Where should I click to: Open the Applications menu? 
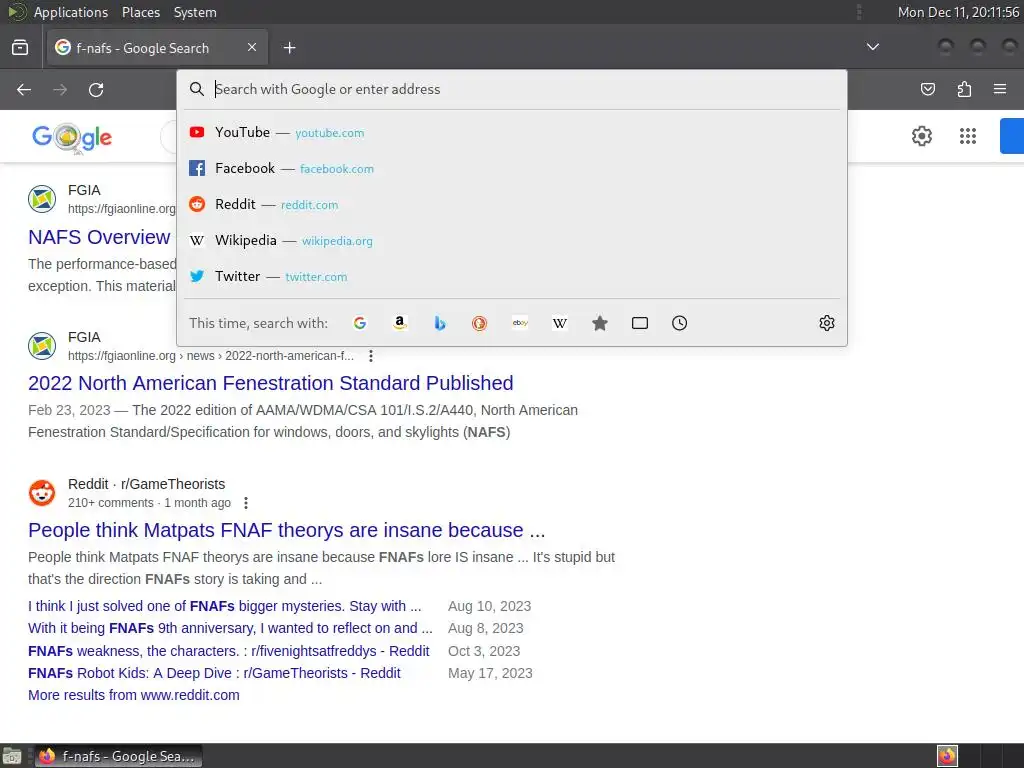point(71,12)
